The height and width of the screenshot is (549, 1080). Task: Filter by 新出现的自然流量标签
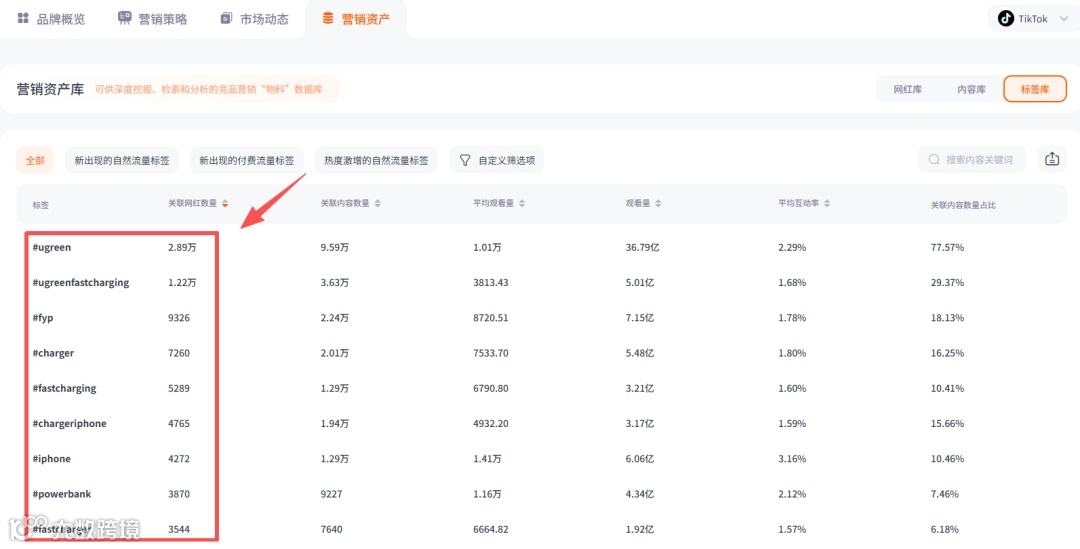[122, 160]
